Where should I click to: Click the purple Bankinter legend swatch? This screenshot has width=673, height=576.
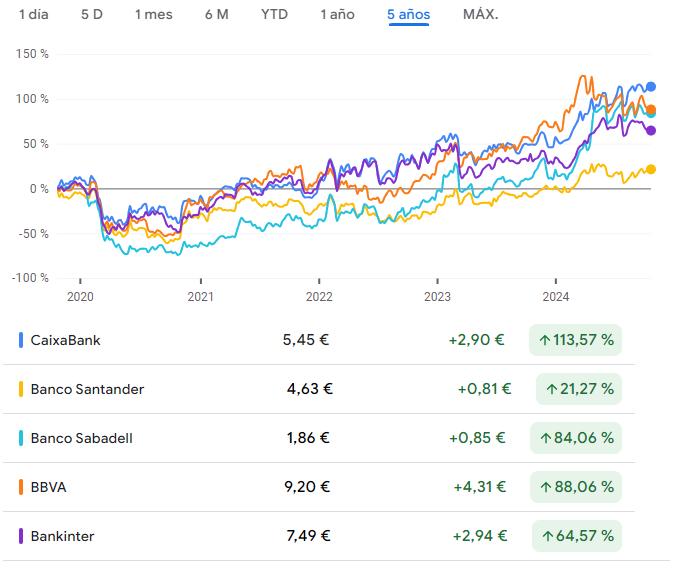coord(22,536)
